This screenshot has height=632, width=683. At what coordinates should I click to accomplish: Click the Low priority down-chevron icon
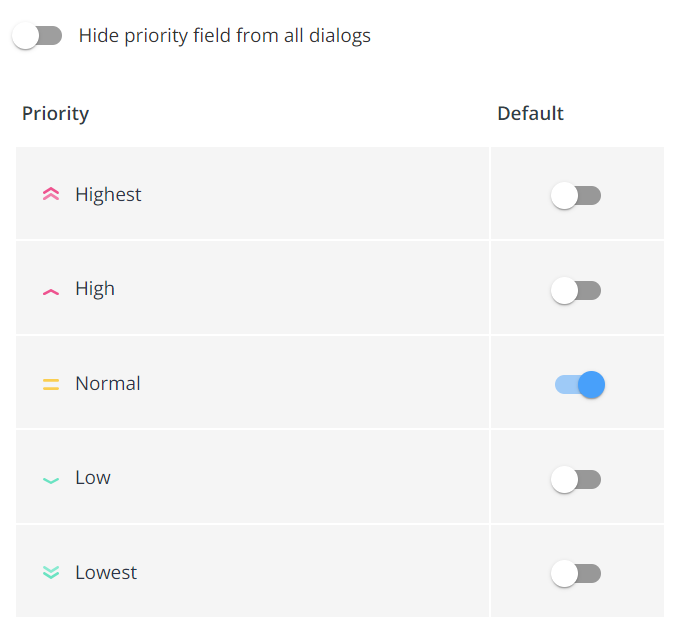(x=51, y=480)
